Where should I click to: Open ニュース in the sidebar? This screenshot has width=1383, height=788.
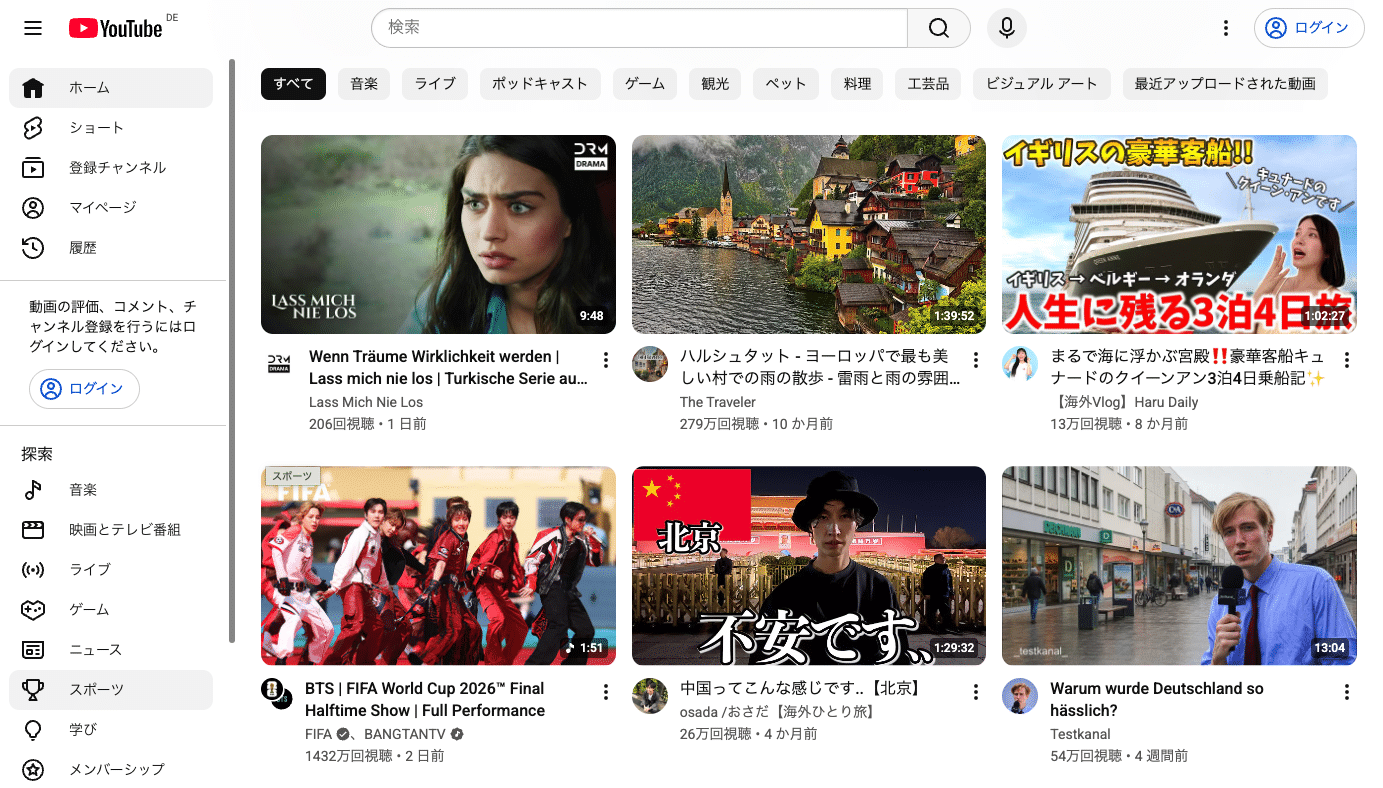point(111,650)
